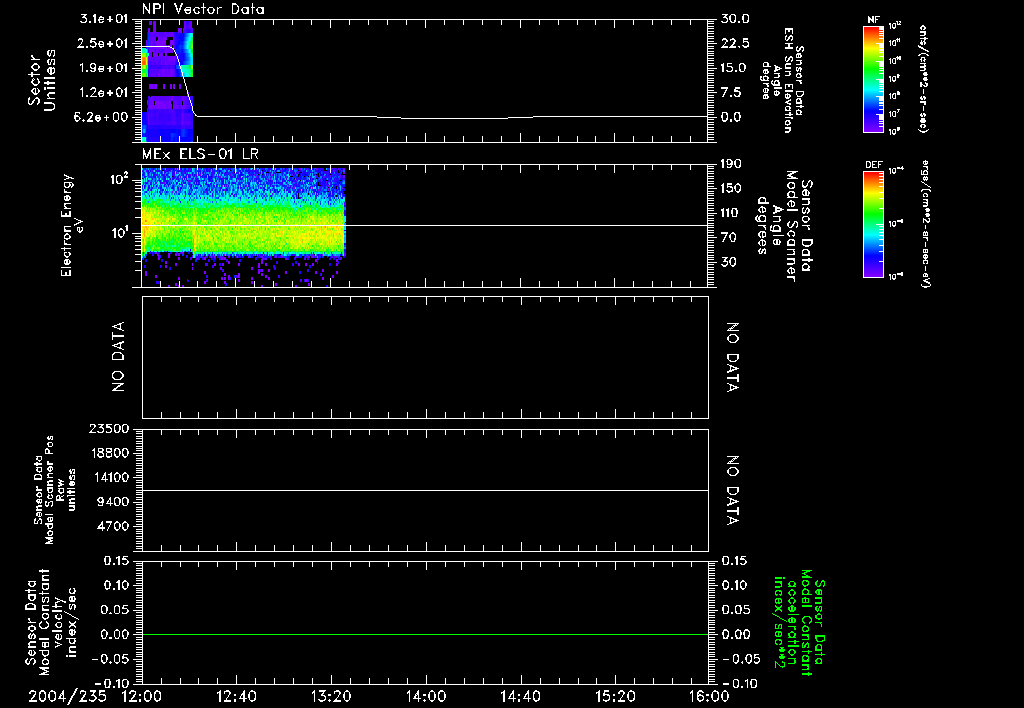This screenshot has width=1024, height=708.
Task: Click the '14100' scanner position tick label
Action: tap(110, 477)
